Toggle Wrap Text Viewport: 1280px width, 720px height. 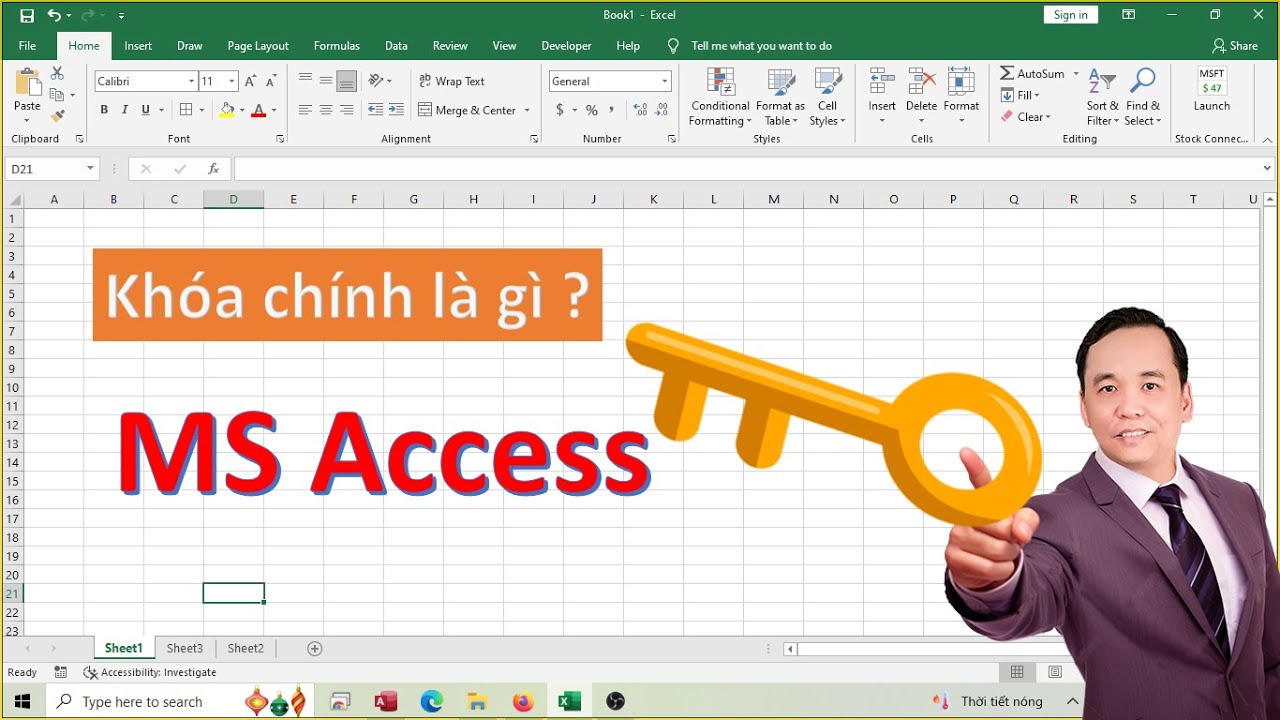tap(452, 81)
